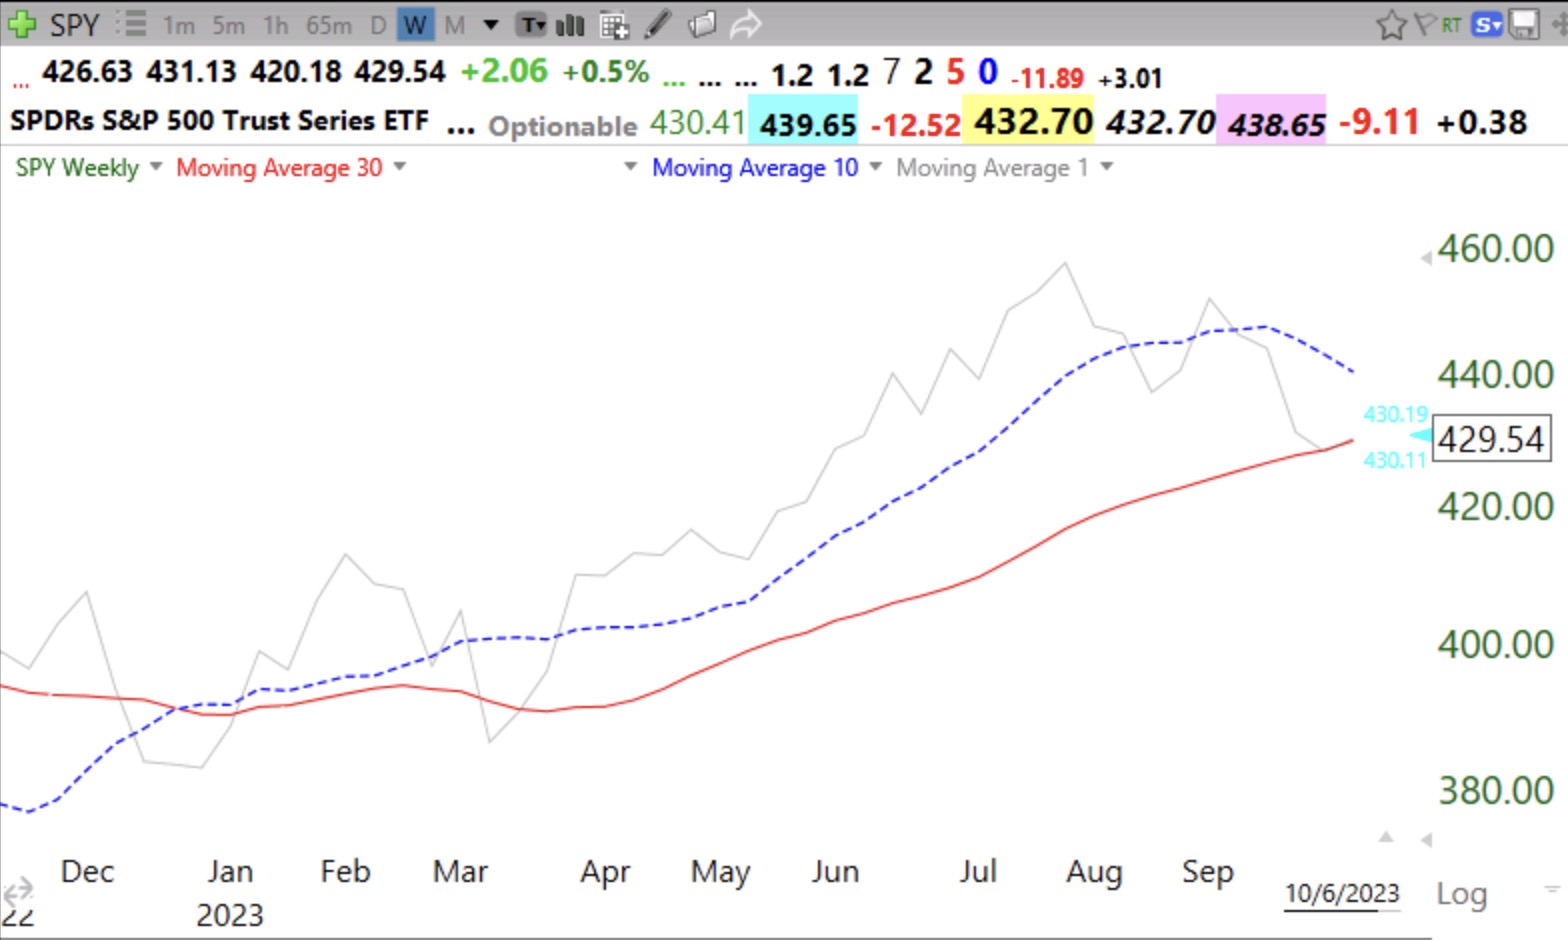Image resolution: width=1568 pixels, height=940 pixels.
Task: Switch to 65m timeframe
Action: (x=329, y=25)
